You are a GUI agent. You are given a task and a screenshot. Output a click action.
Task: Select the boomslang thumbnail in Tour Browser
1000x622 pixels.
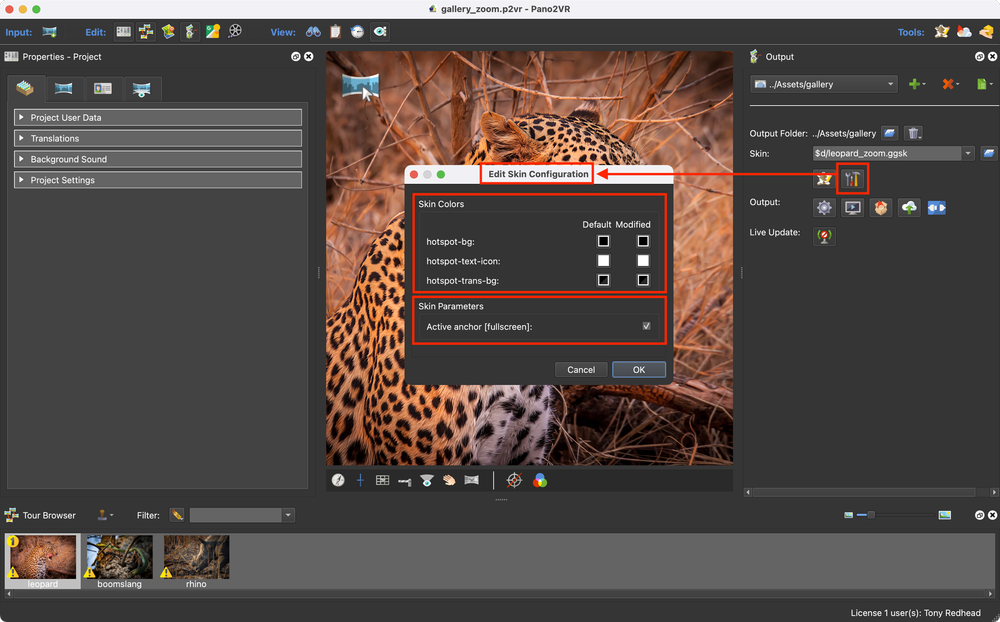coord(119,558)
